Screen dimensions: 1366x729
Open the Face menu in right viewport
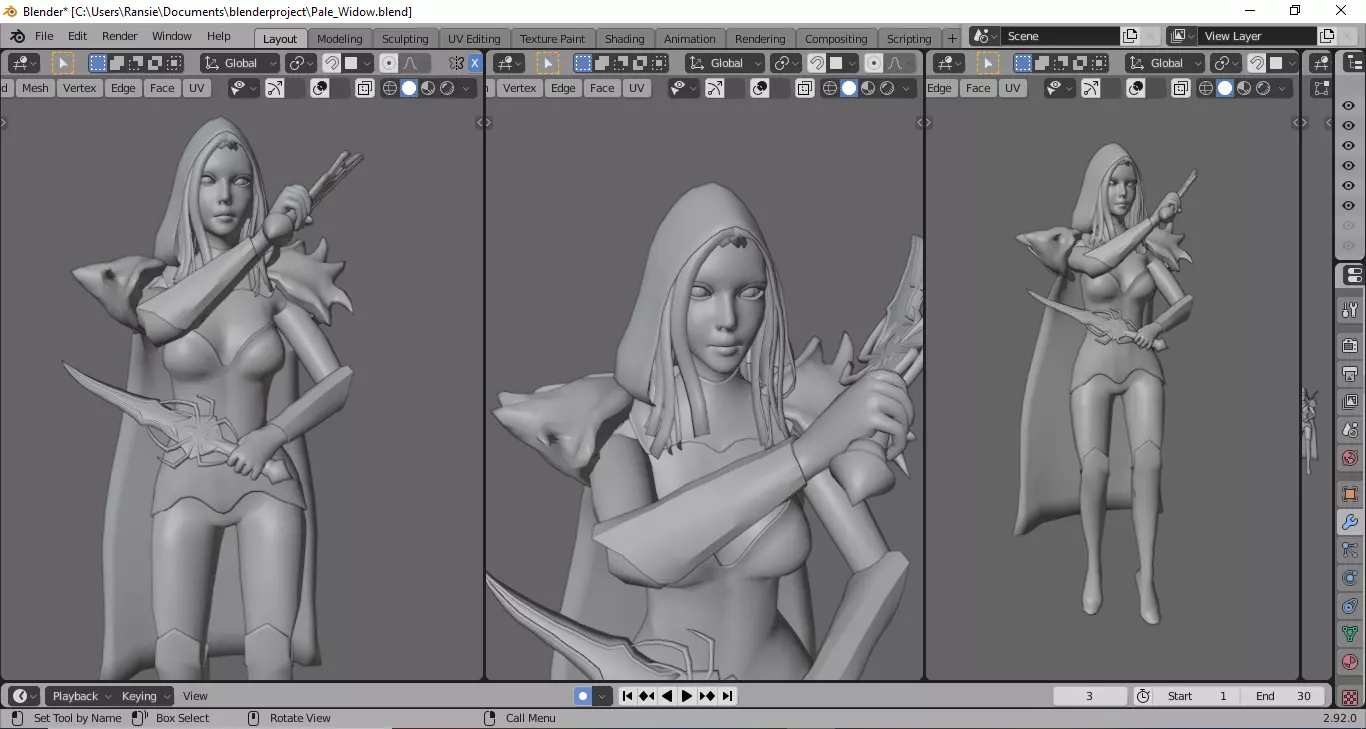978,88
